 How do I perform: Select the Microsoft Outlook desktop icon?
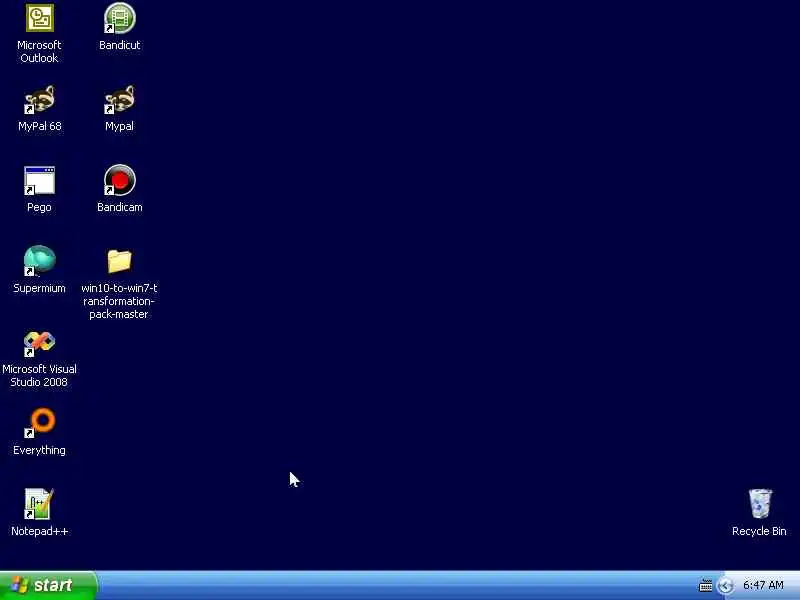coord(39,18)
